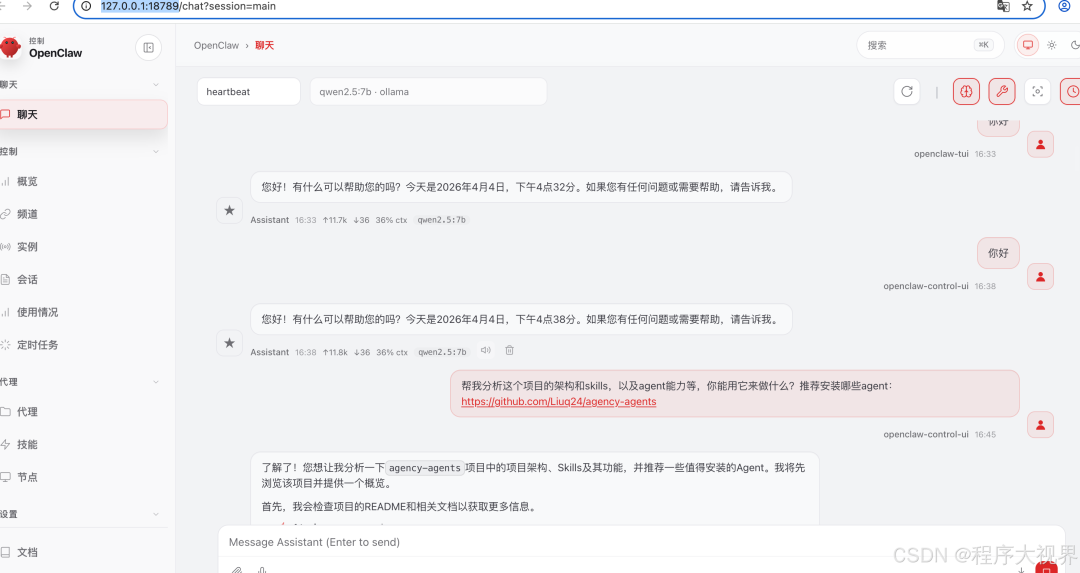The image size is (1080, 573).
Task: Collapse the 设置 sidebar section chevron
Action: tap(156, 514)
